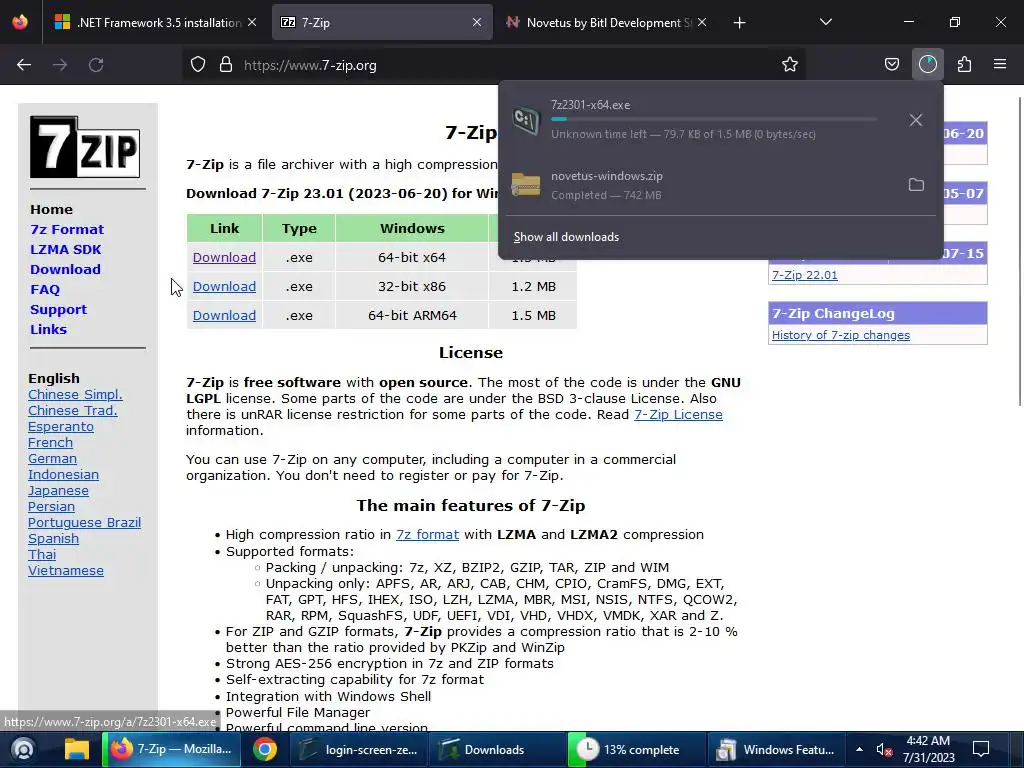
Task: Click the 7z2301-x64.exe download progress bar
Action: (x=714, y=120)
